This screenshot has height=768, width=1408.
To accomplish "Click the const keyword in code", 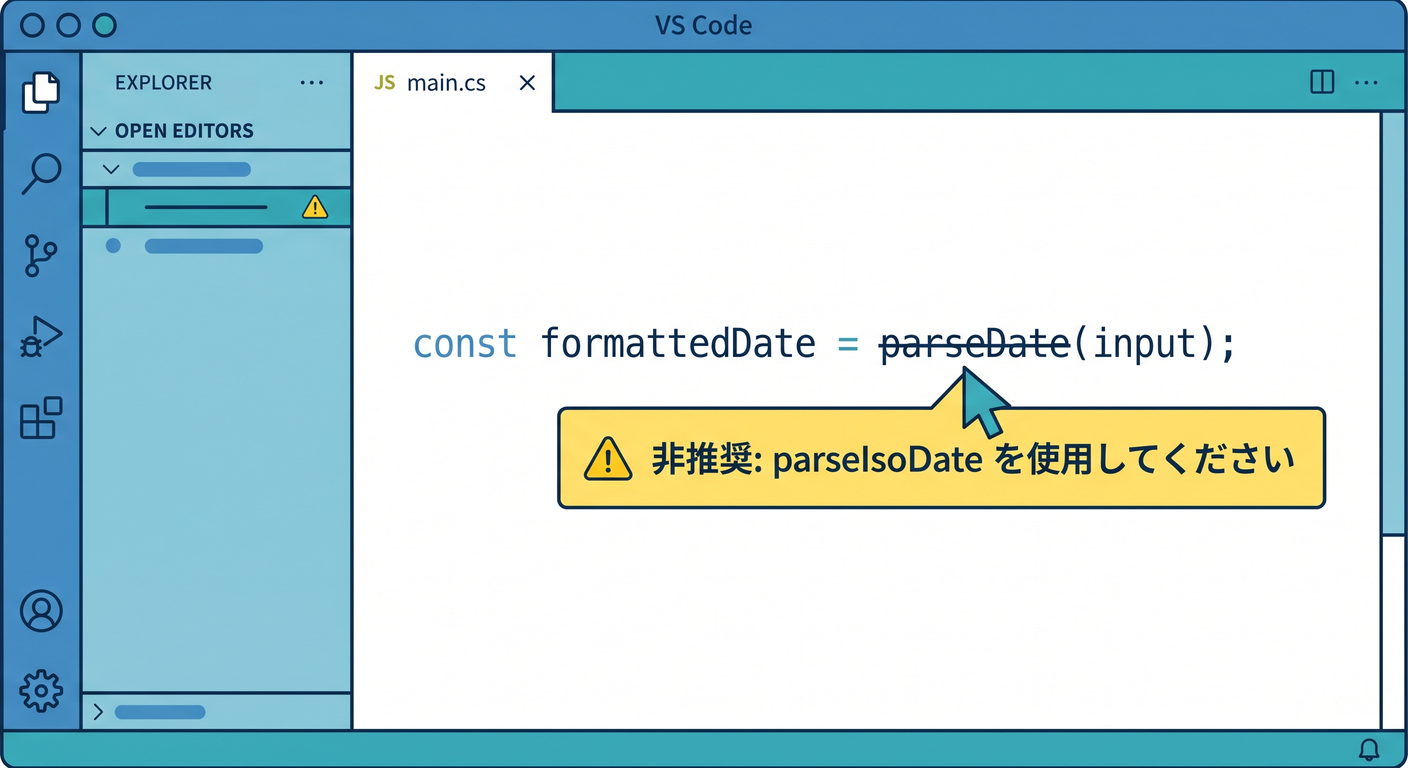I will click(465, 344).
